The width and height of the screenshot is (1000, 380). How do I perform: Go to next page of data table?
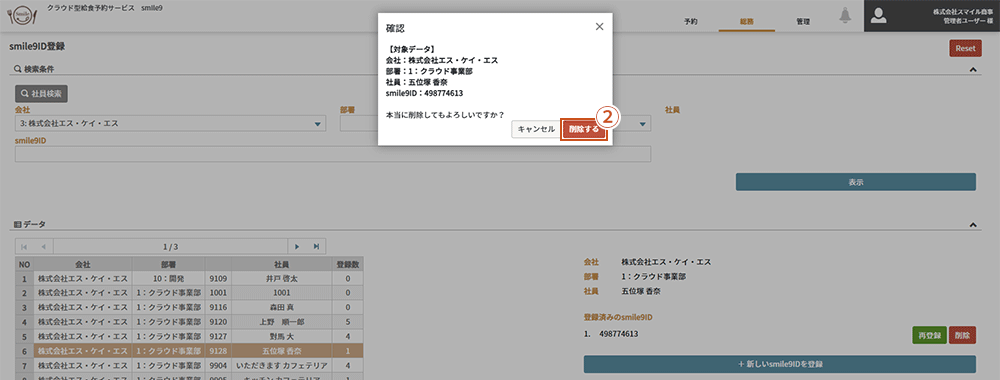click(297, 246)
